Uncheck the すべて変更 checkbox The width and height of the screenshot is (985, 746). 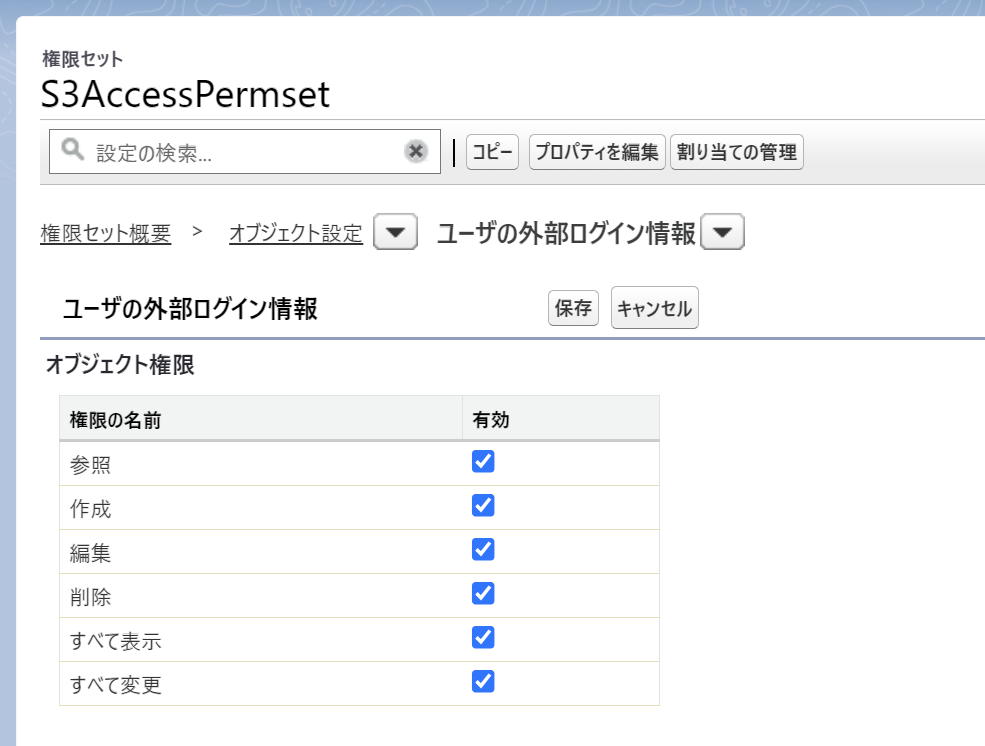[483, 681]
